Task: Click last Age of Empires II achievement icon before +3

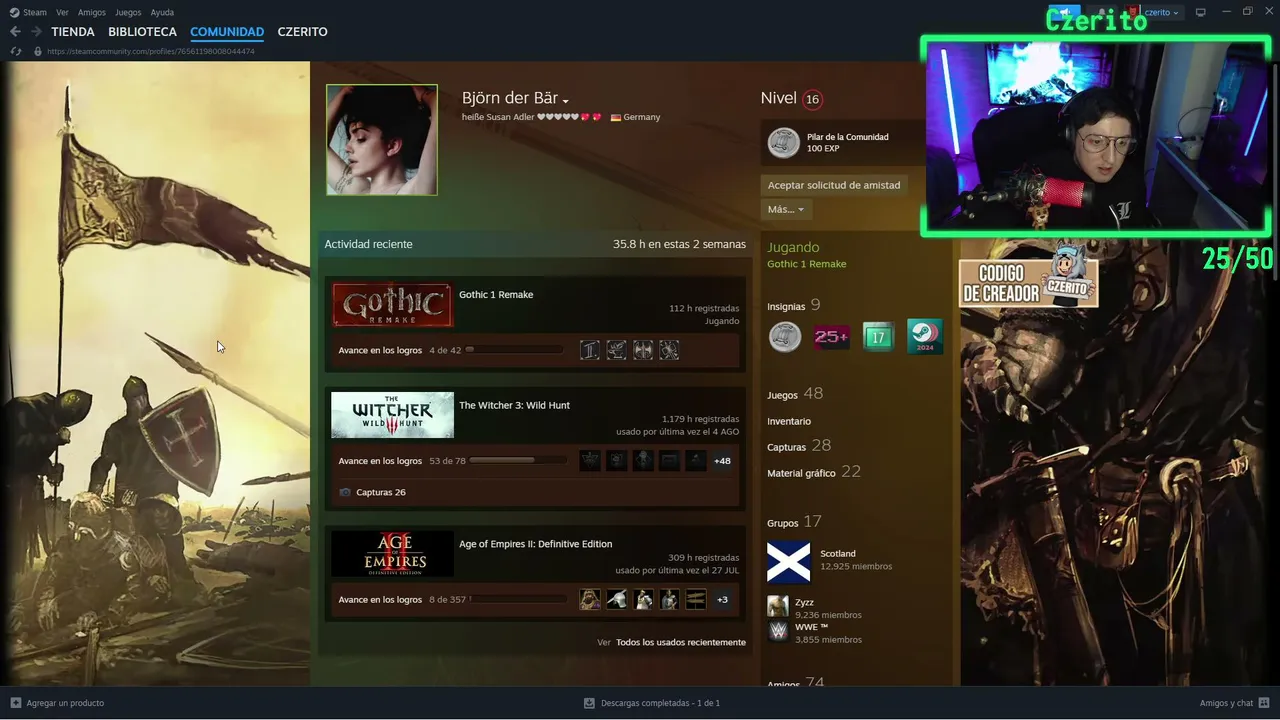Action: pyautogui.click(x=696, y=600)
